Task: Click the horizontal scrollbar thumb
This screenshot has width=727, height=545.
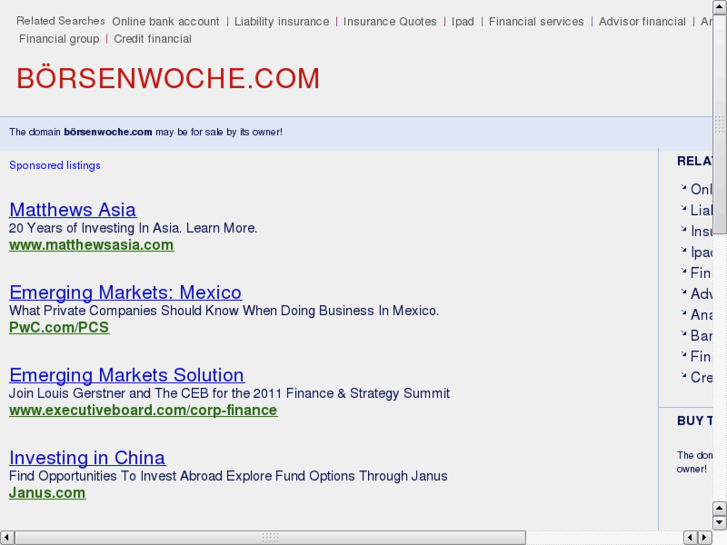Action: [270, 538]
